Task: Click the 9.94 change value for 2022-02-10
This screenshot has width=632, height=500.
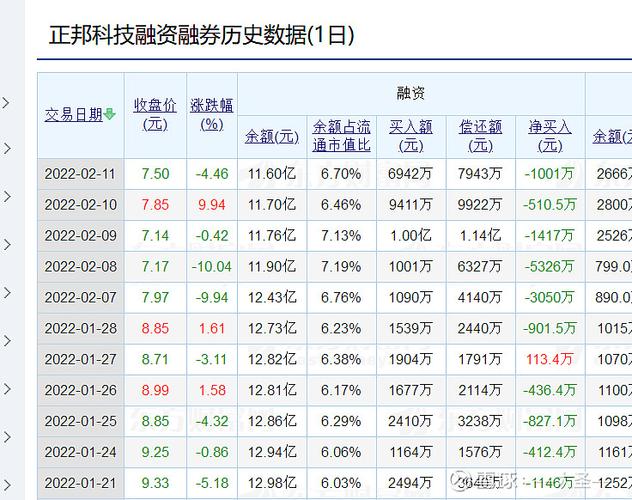Action: [212, 204]
